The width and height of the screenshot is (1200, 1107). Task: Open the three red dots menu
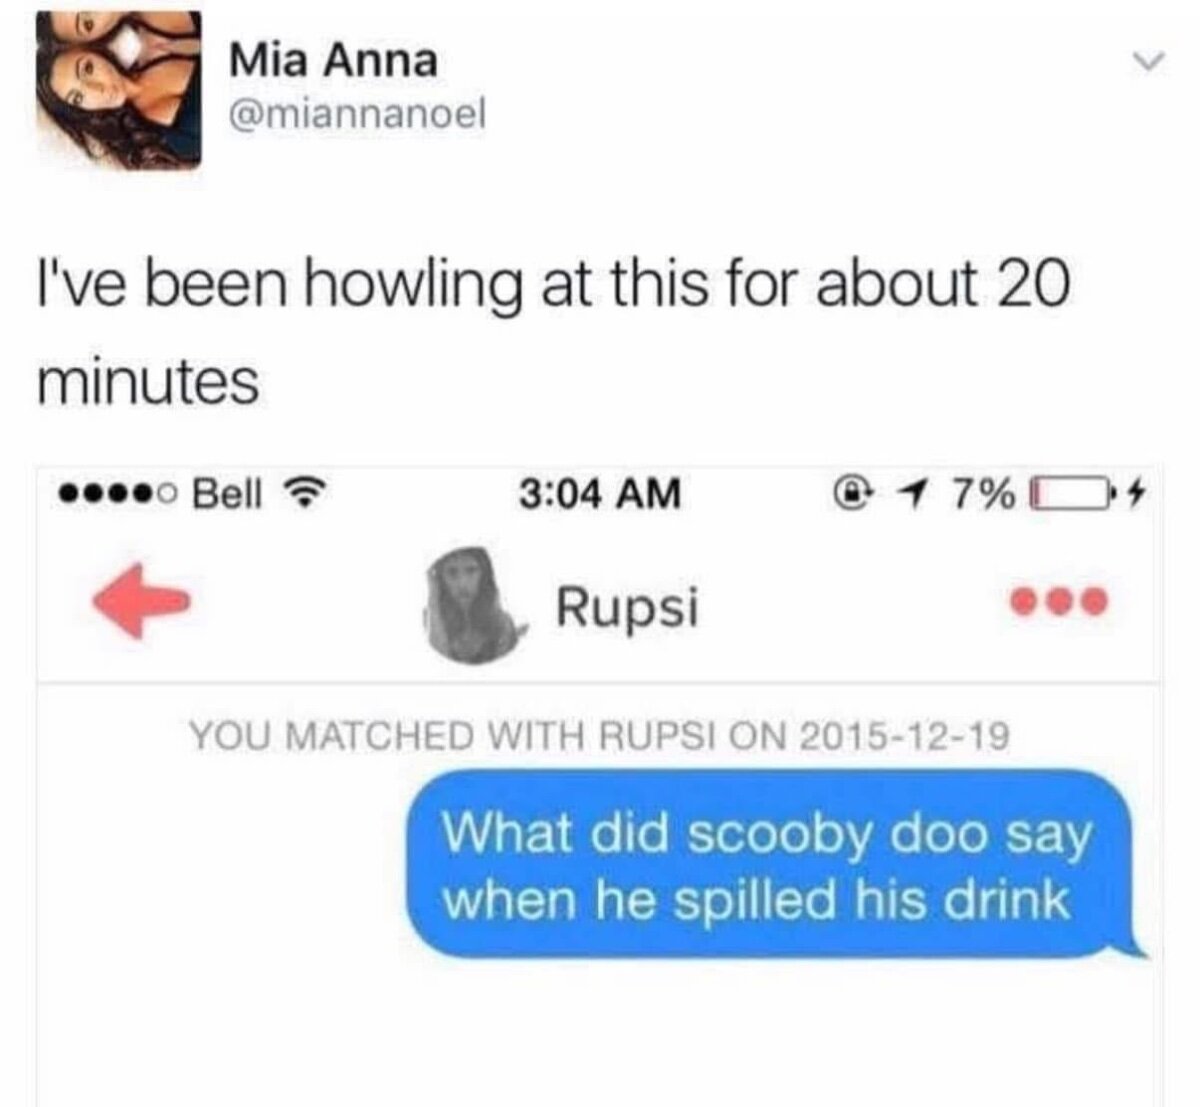[x=1059, y=604]
